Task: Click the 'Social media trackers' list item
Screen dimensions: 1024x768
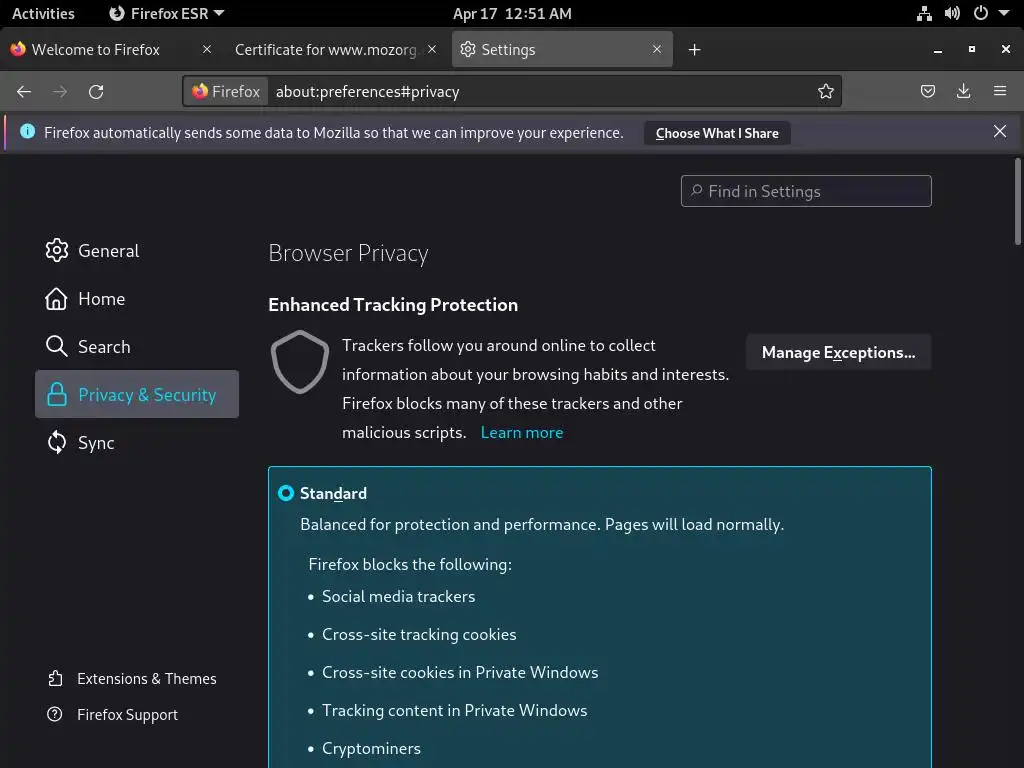Action: click(398, 596)
